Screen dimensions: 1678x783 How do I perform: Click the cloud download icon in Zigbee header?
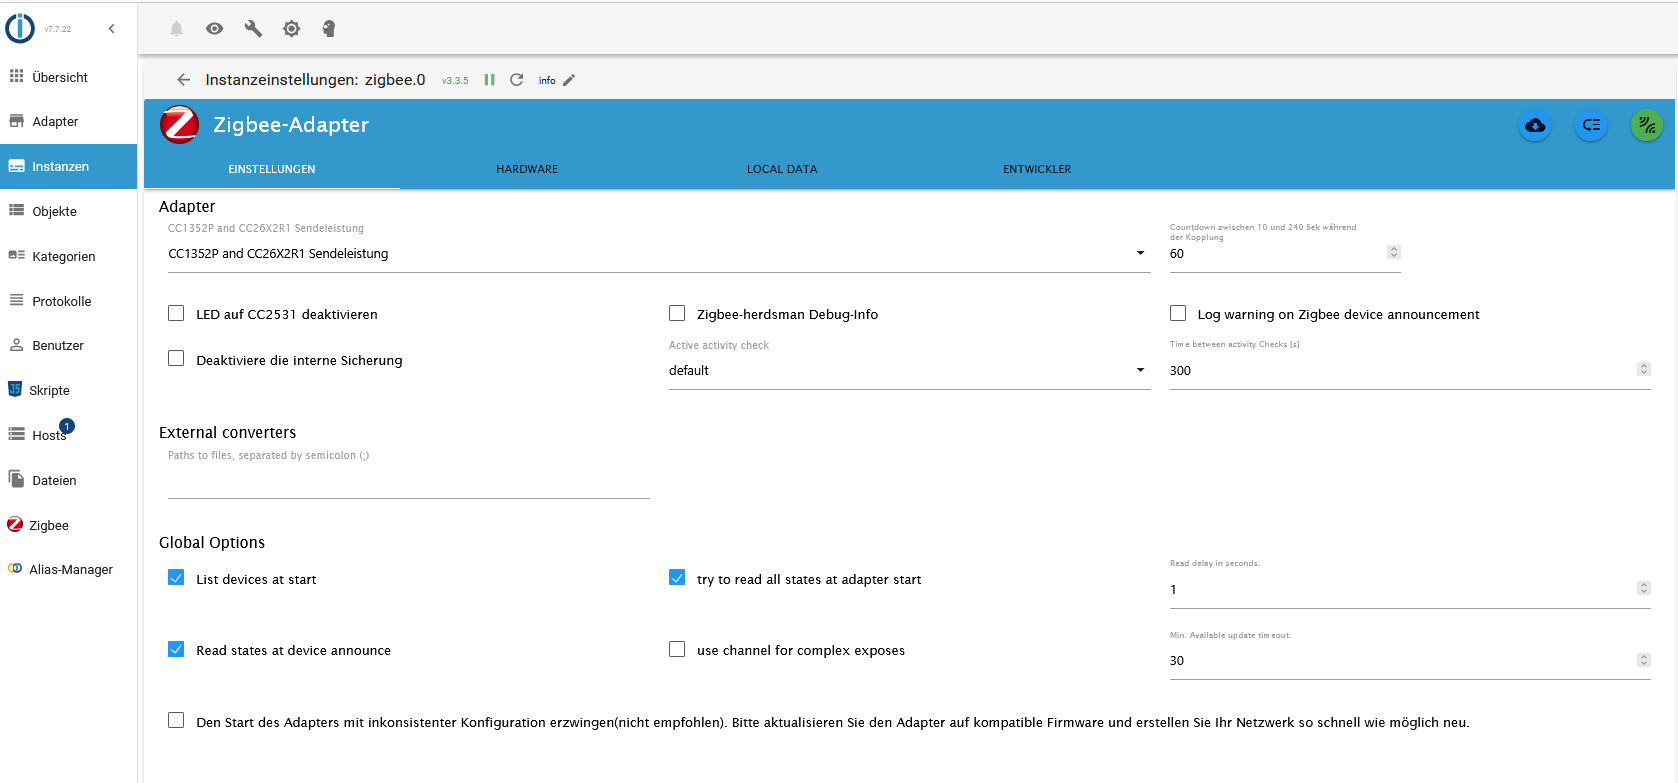click(1535, 125)
